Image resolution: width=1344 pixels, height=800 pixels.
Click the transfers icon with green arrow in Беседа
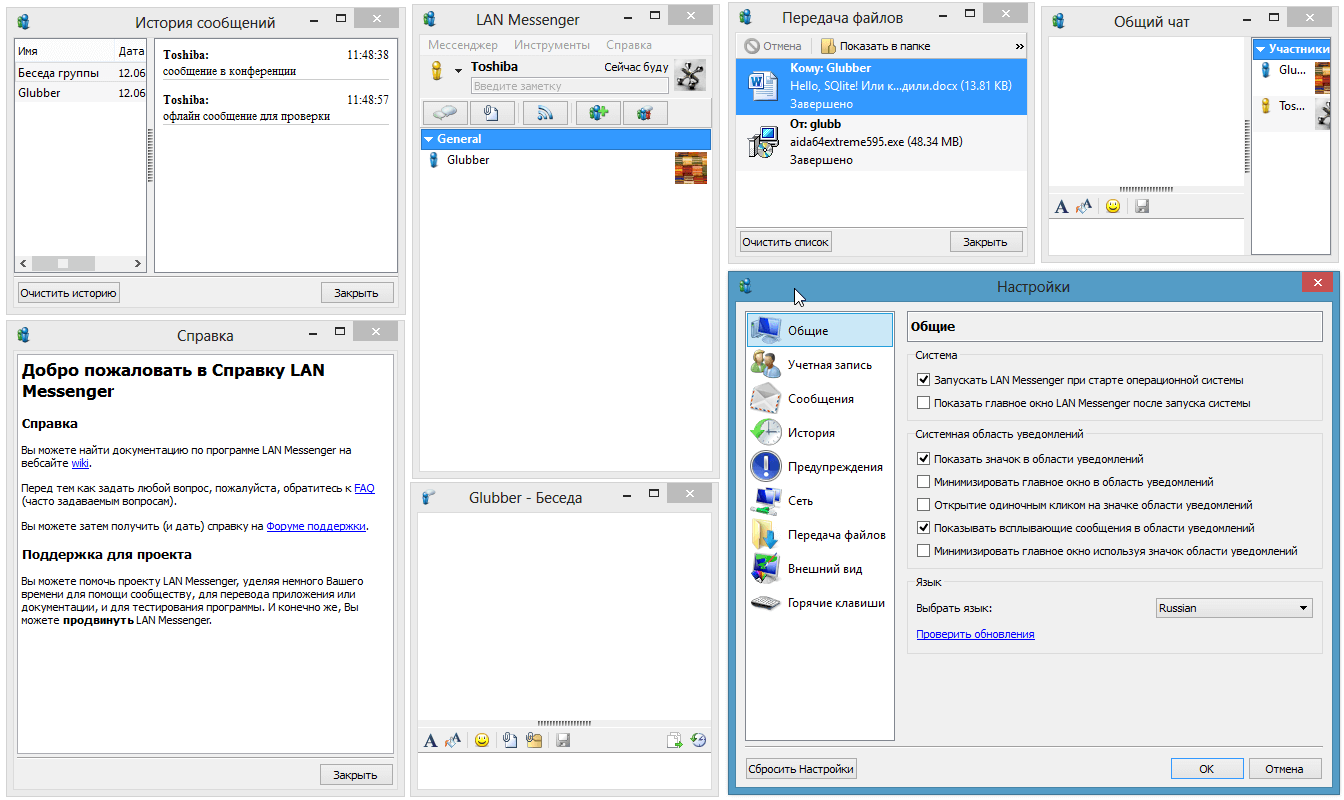point(675,741)
